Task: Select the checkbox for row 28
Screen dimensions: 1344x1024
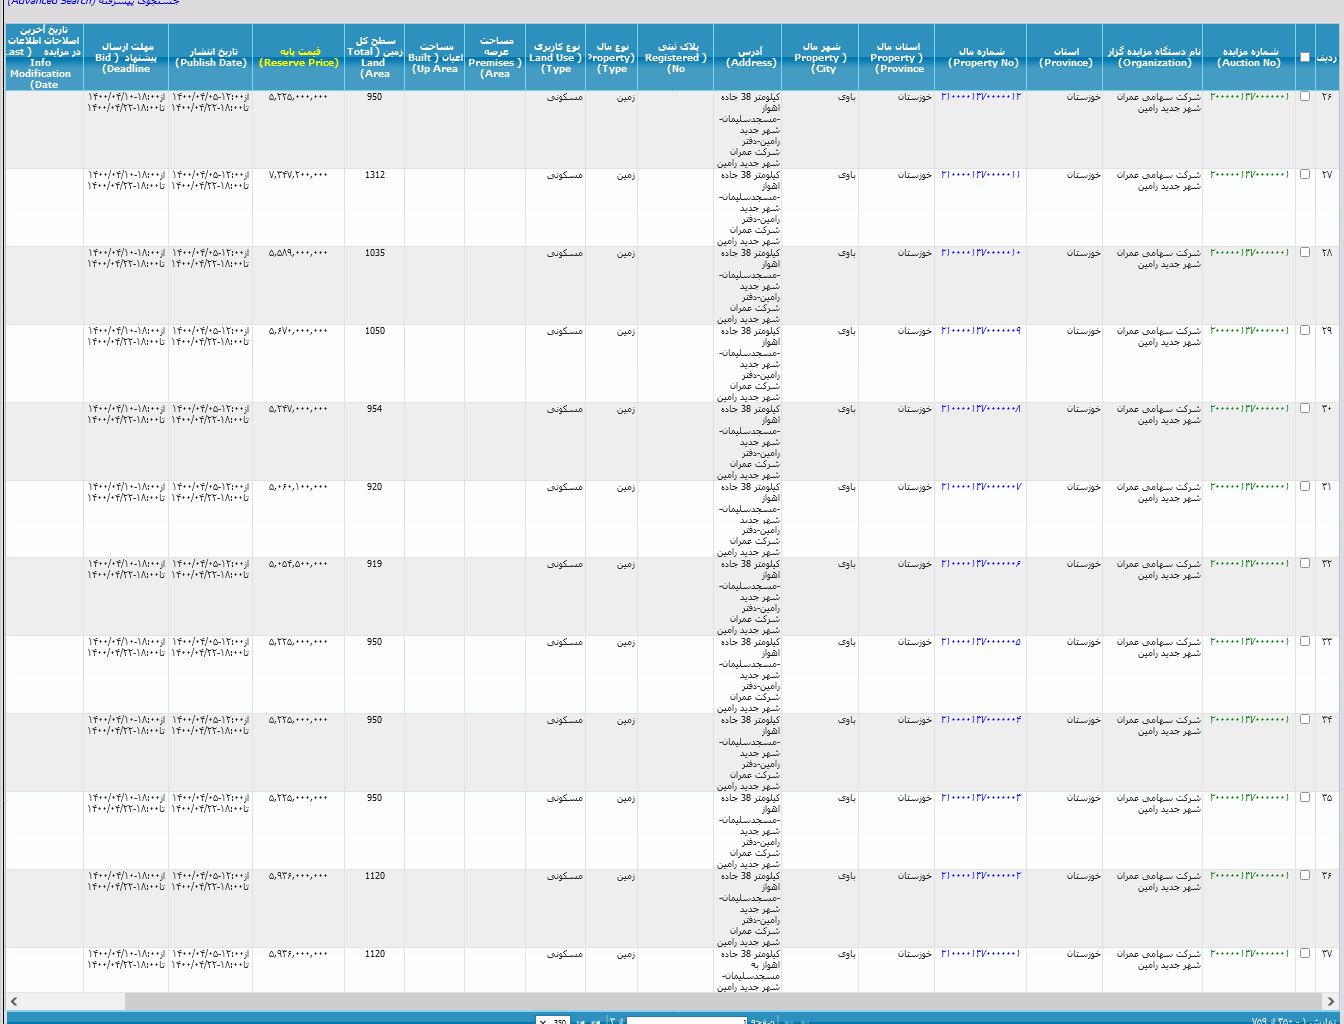Action: [1304, 253]
